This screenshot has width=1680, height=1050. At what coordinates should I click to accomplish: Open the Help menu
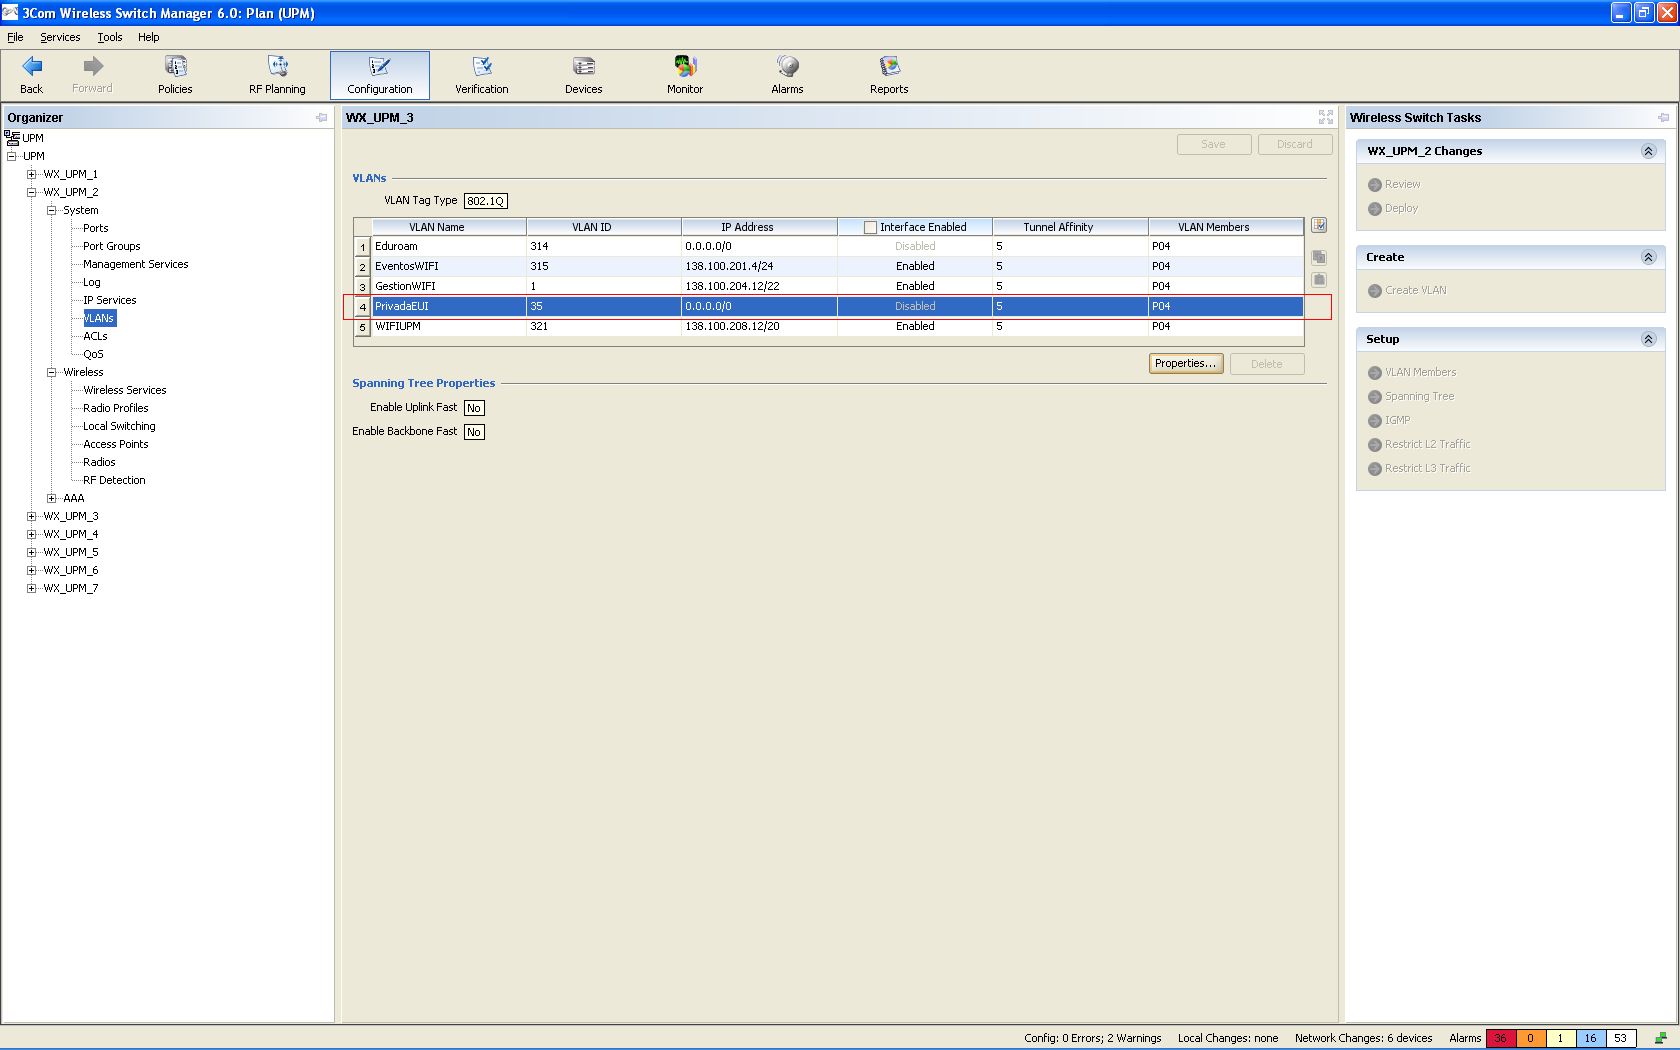149,37
